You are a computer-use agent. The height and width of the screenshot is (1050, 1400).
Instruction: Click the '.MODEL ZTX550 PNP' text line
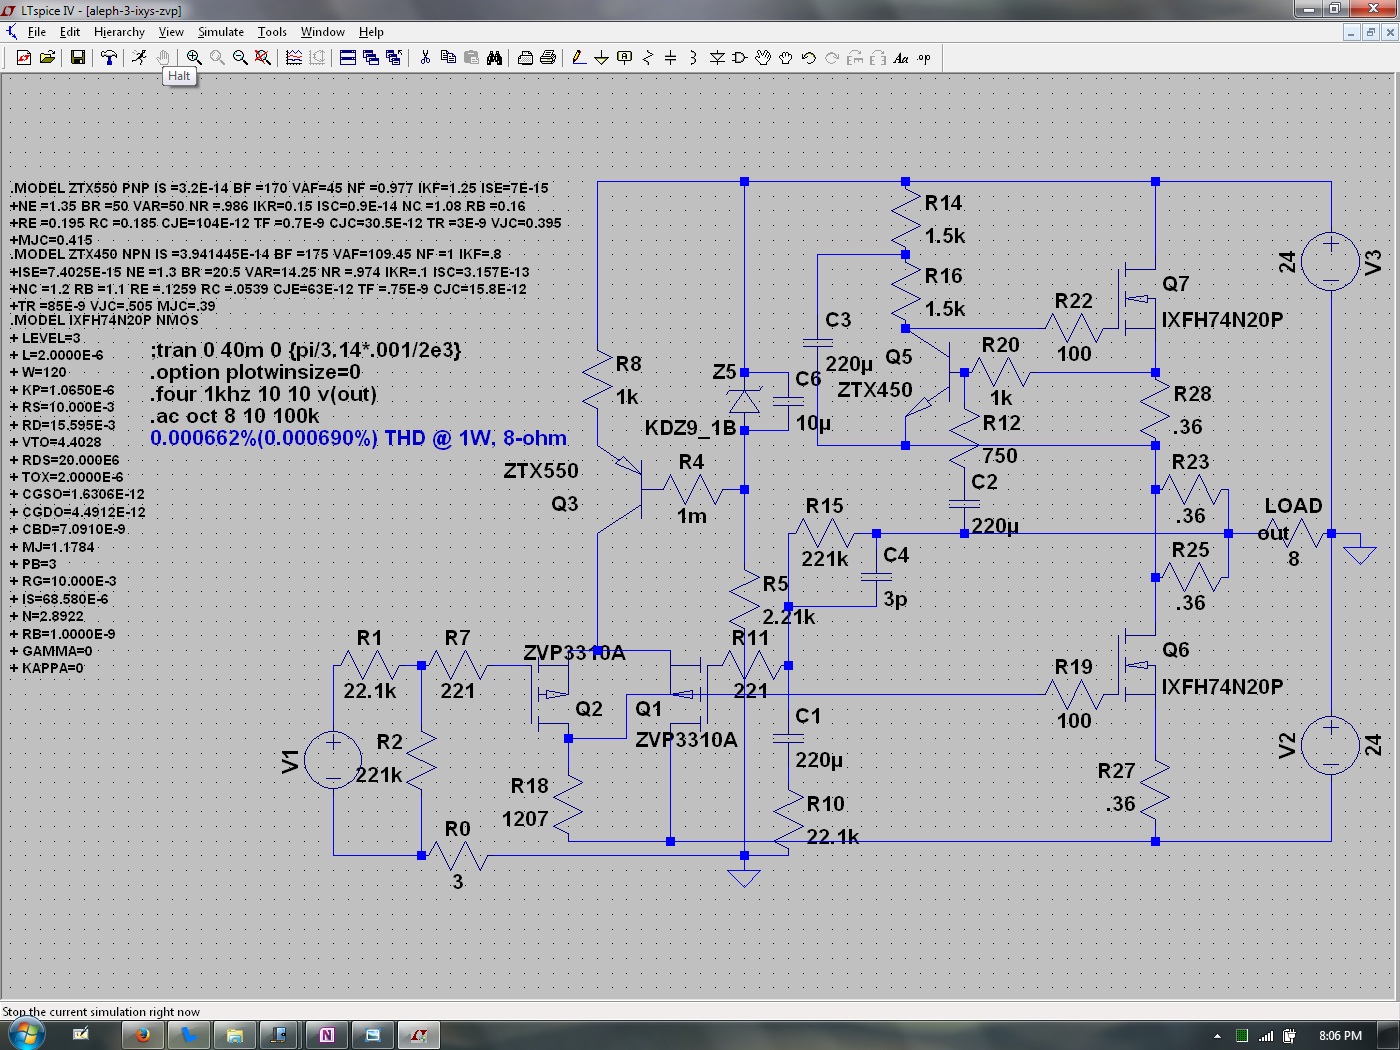click(x=279, y=188)
